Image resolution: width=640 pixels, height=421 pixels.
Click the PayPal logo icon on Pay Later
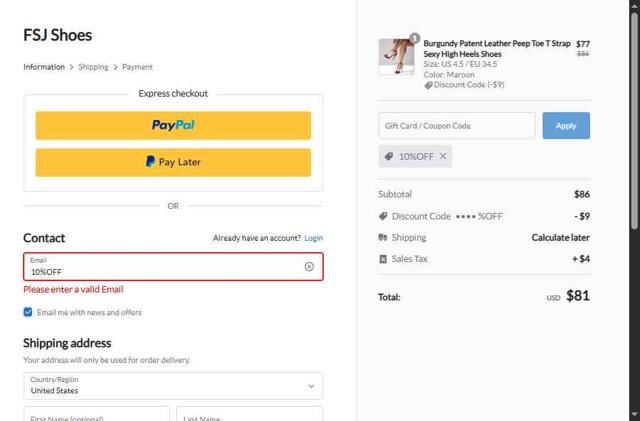click(150, 161)
